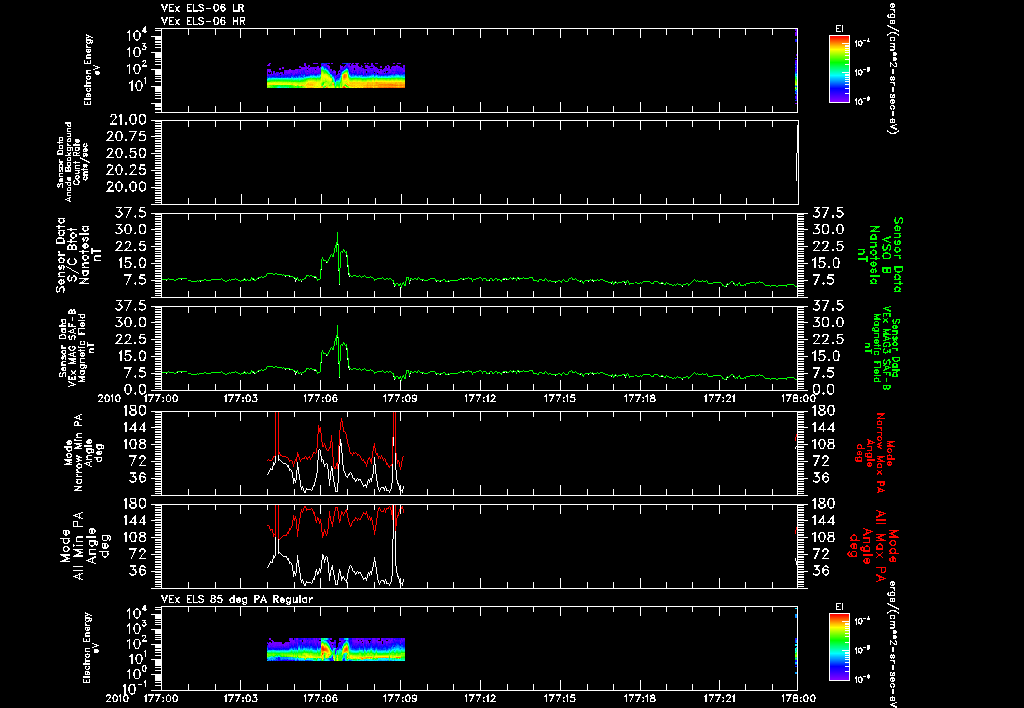This screenshot has width=1024, height=708.
Task: Click the 'VEx ELS-06 LR' title text
Action: tap(203, 8)
